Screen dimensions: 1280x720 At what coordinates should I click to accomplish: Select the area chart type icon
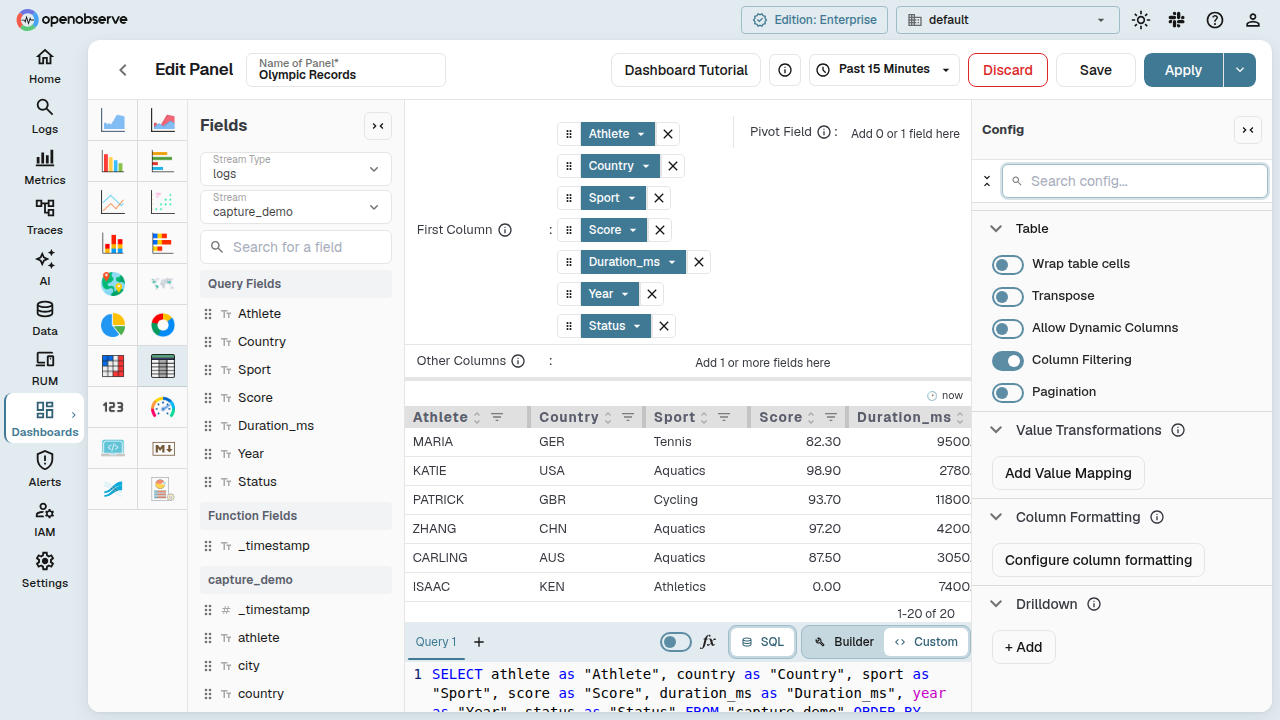coord(113,122)
